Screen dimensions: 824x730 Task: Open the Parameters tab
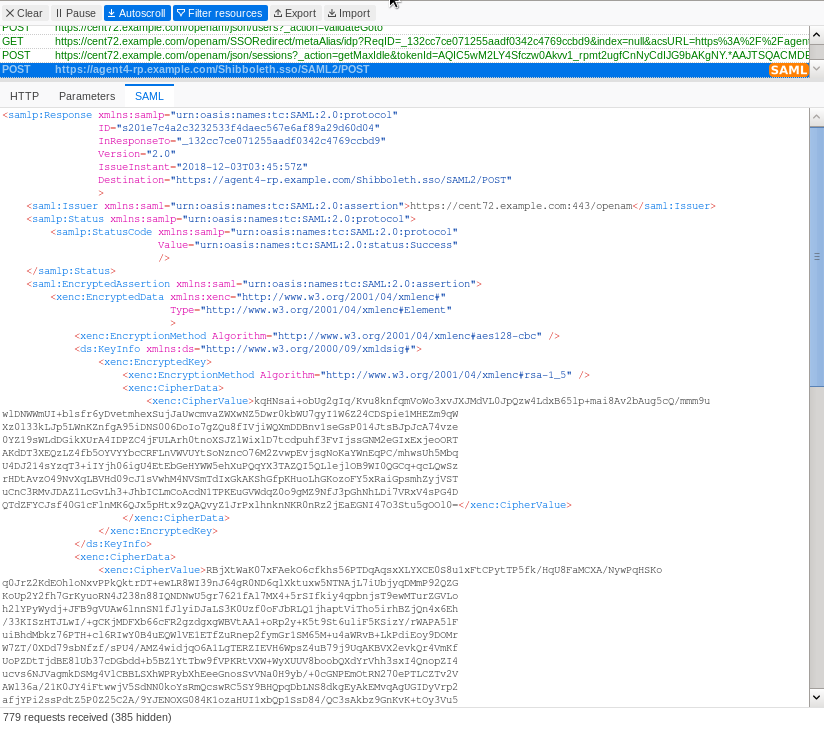coord(87,96)
